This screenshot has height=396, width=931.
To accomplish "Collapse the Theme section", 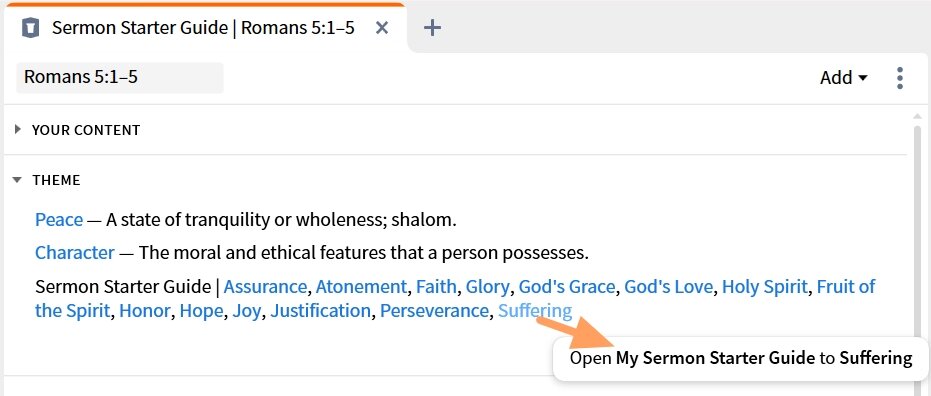I will pos(17,180).
